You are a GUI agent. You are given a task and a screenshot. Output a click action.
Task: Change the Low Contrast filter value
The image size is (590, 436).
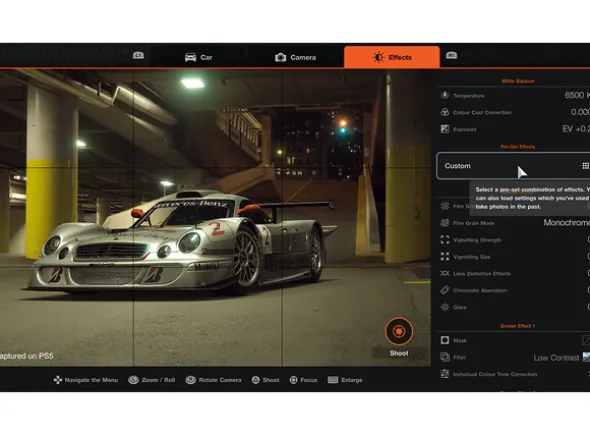557,358
